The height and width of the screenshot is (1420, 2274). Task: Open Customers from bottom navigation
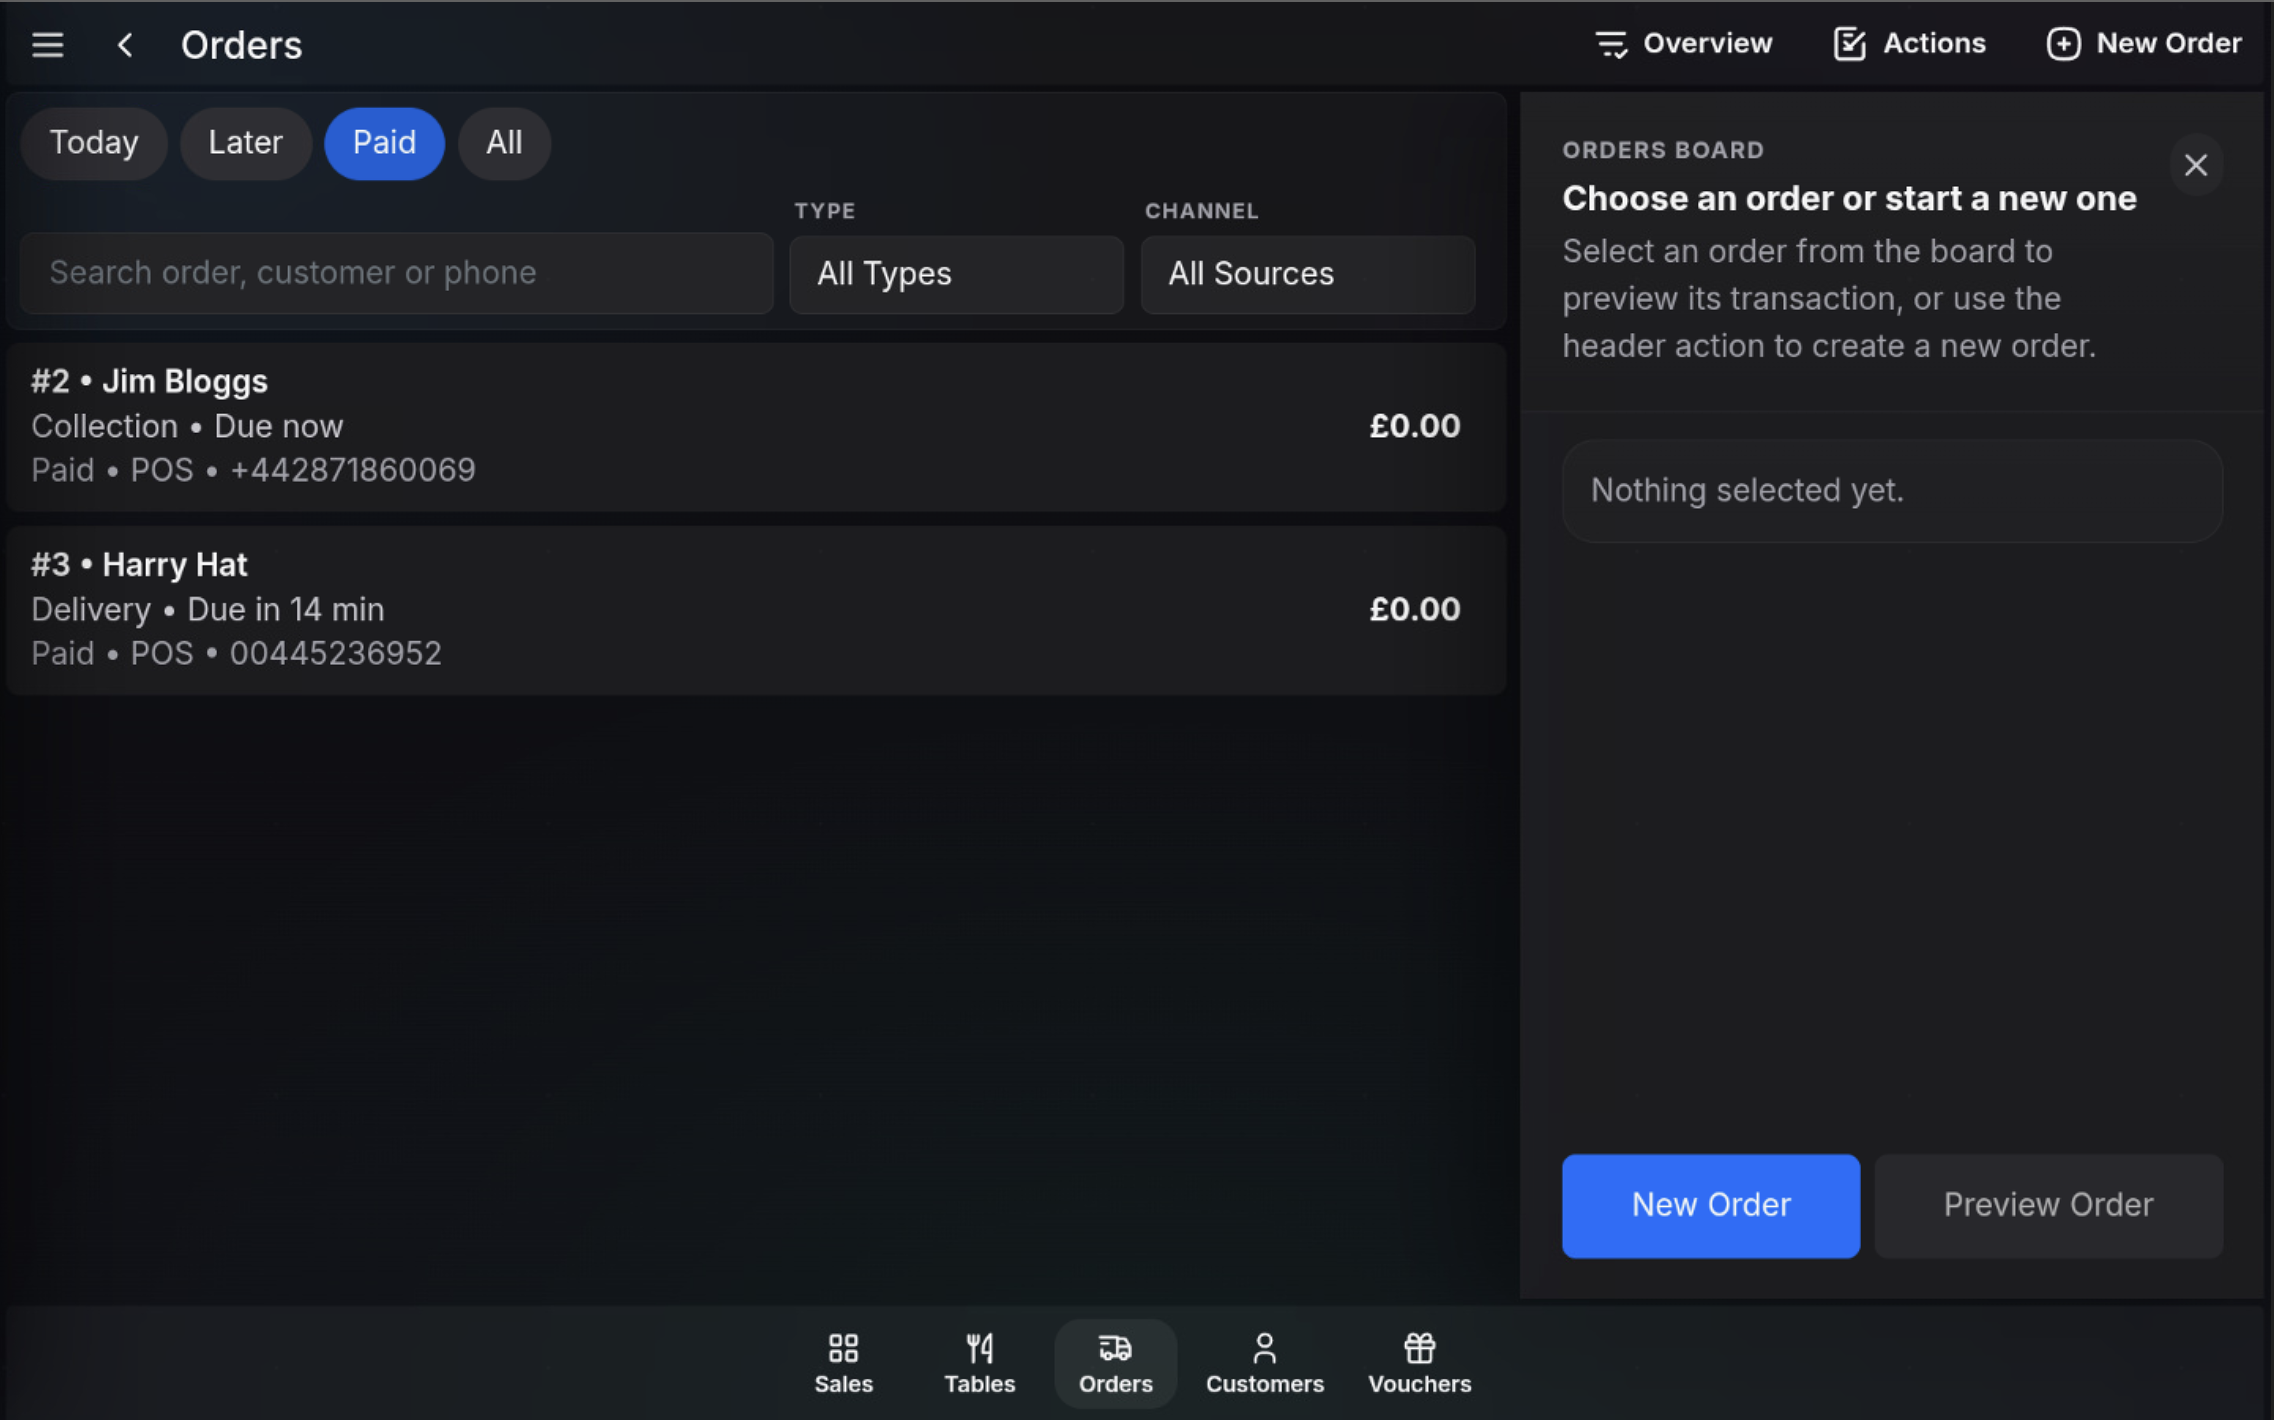(1264, 1364)
